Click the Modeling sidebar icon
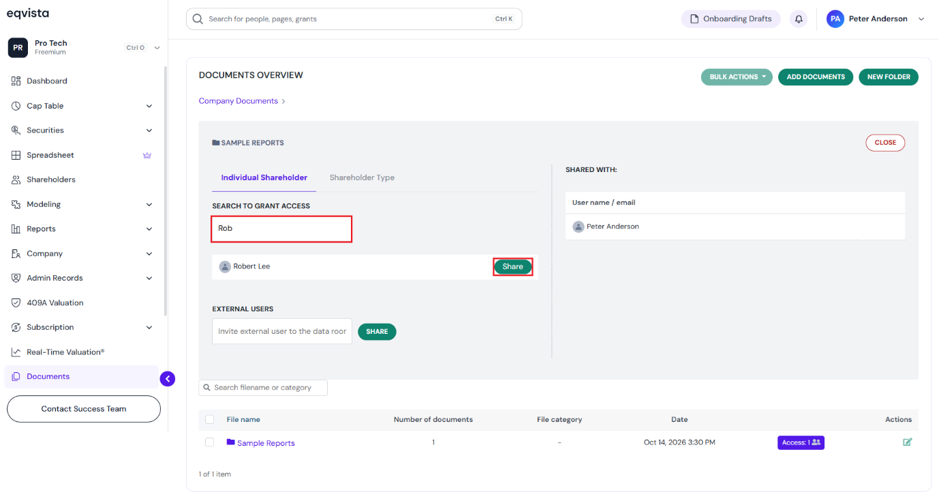The width and height of the screenshot is (939, 495). coord(16,204)
